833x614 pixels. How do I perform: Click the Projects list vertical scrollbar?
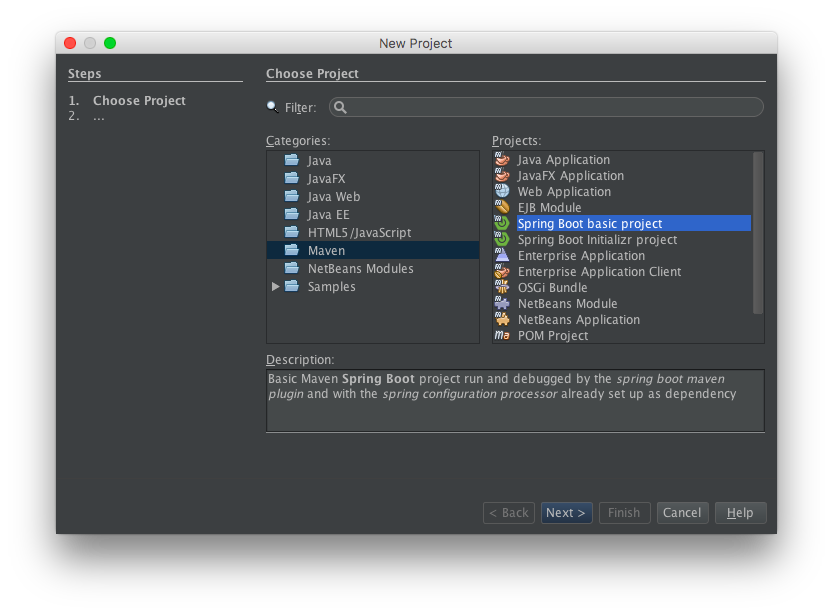click(758, 233)
